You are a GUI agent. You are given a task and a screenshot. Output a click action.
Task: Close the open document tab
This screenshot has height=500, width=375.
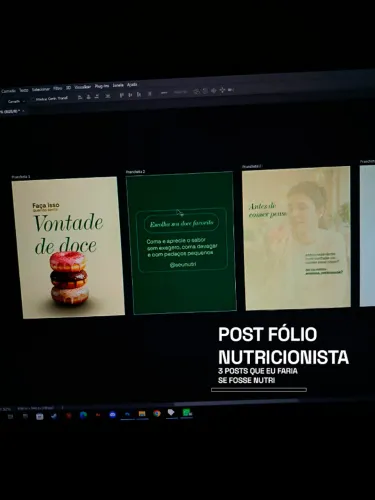point(23,111)
